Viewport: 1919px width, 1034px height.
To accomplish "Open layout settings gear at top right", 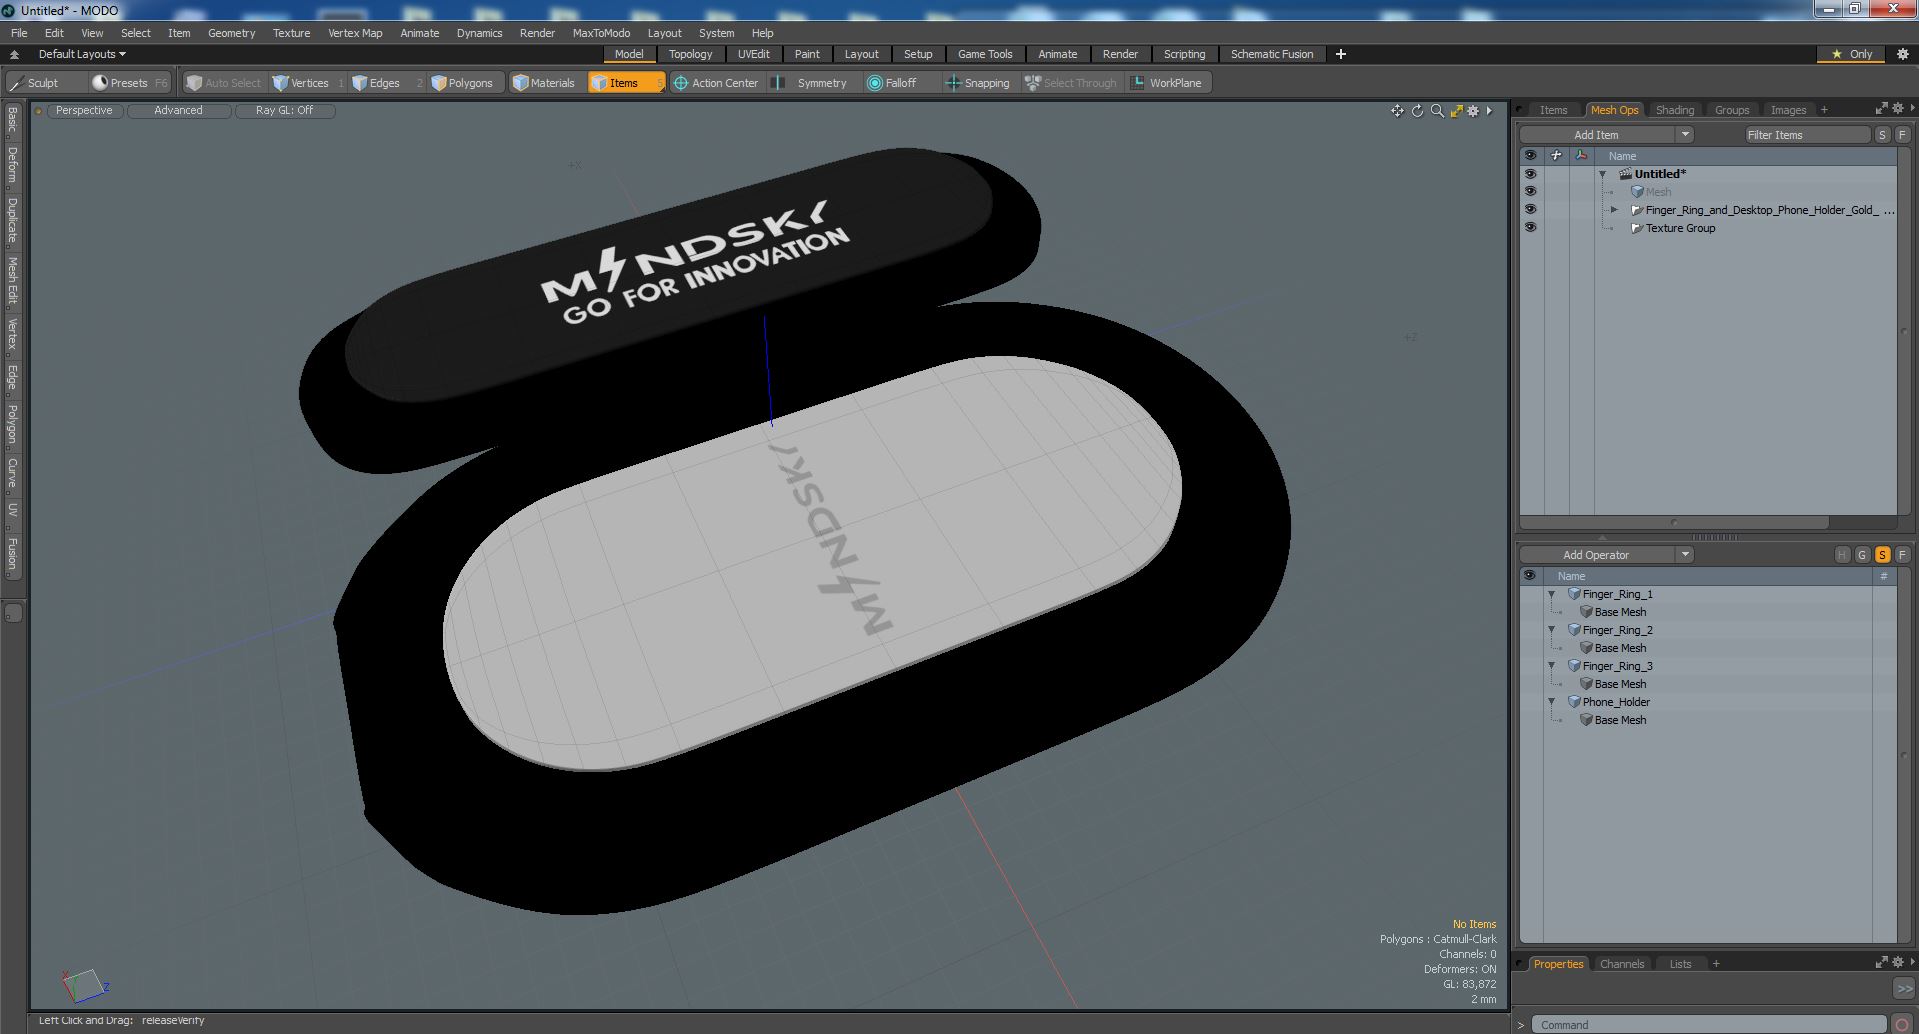I will click(1903, 54).
